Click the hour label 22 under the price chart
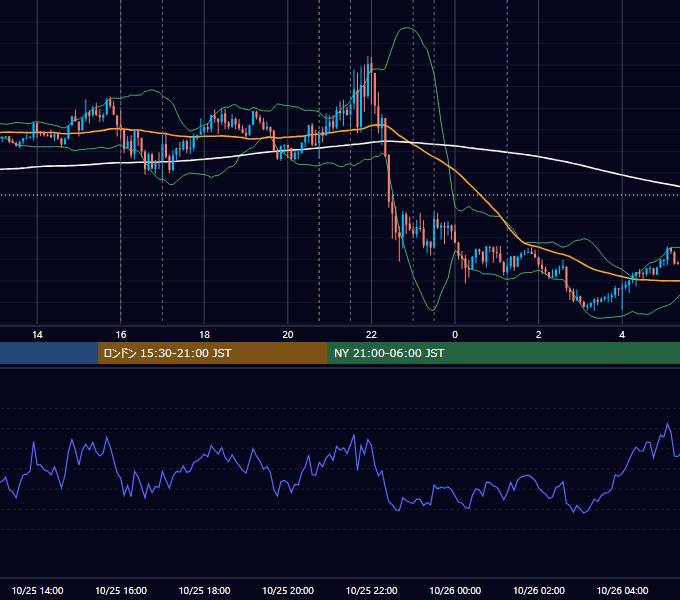Image resolution: width=680 pixels, height=600 pixels. tap(371, 335)
